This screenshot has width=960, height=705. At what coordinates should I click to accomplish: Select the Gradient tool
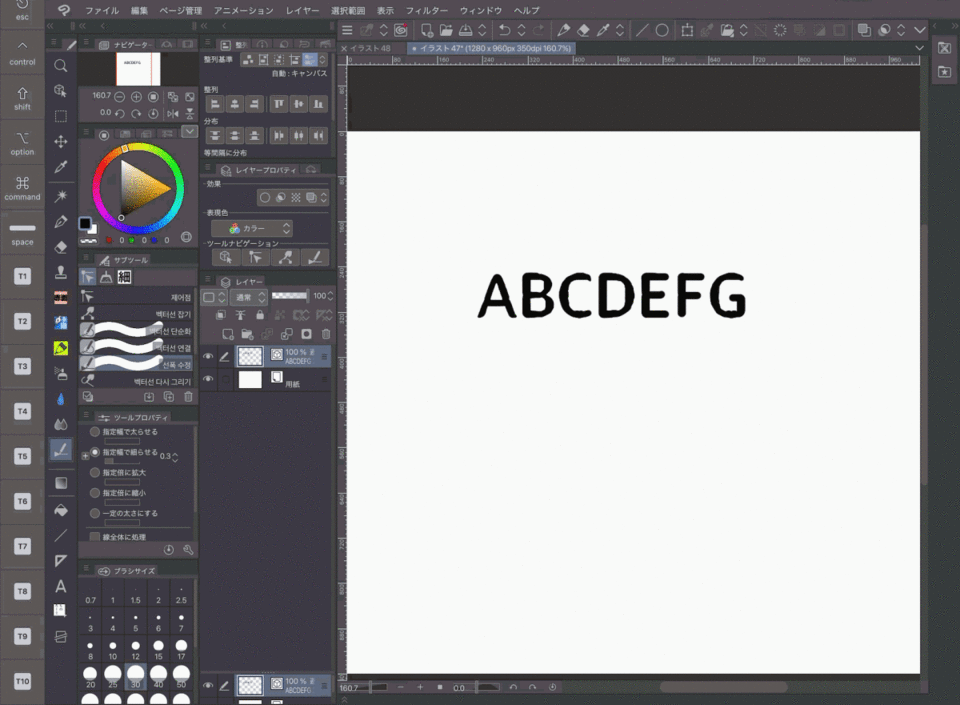[x=61, y=483]
